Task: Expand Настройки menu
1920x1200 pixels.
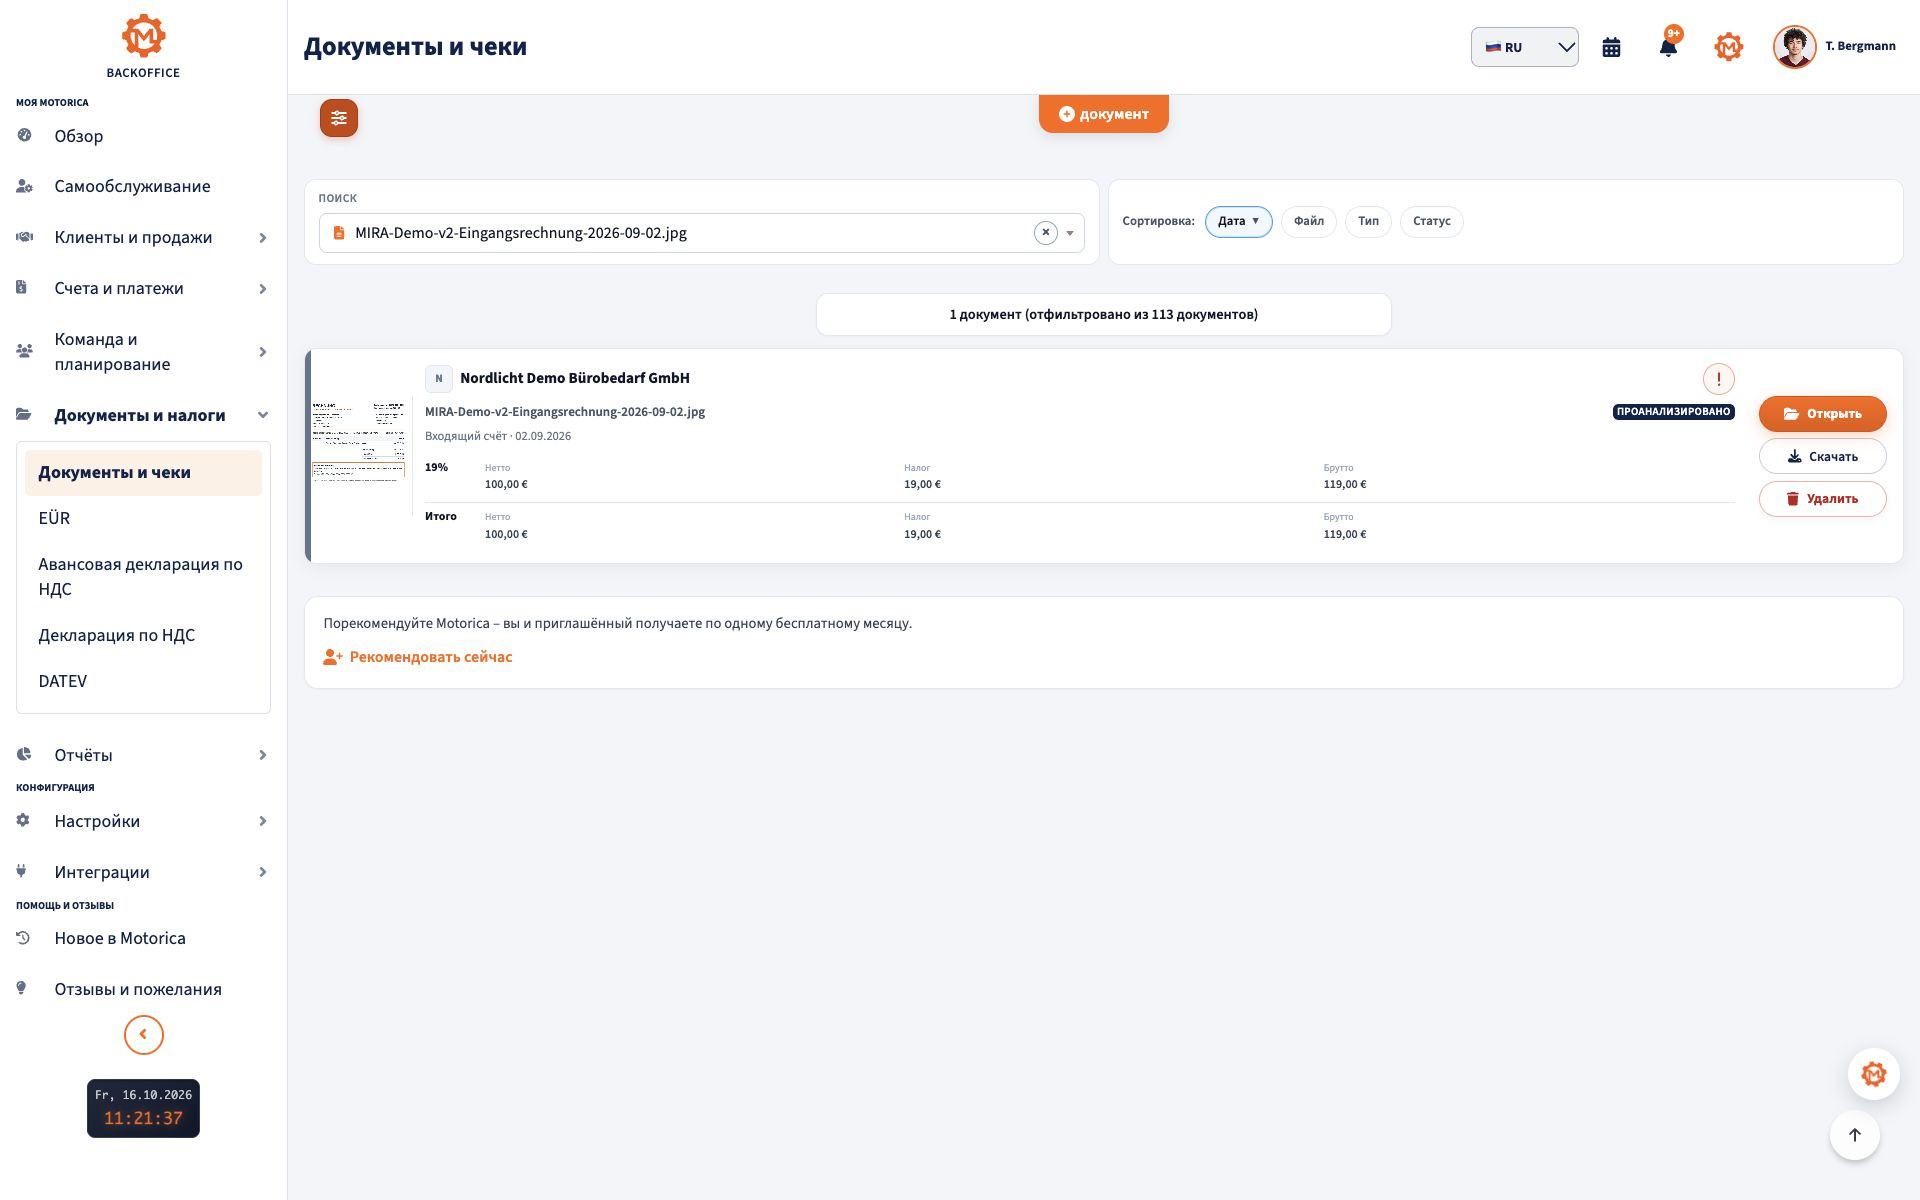Action: pos(143,821)
